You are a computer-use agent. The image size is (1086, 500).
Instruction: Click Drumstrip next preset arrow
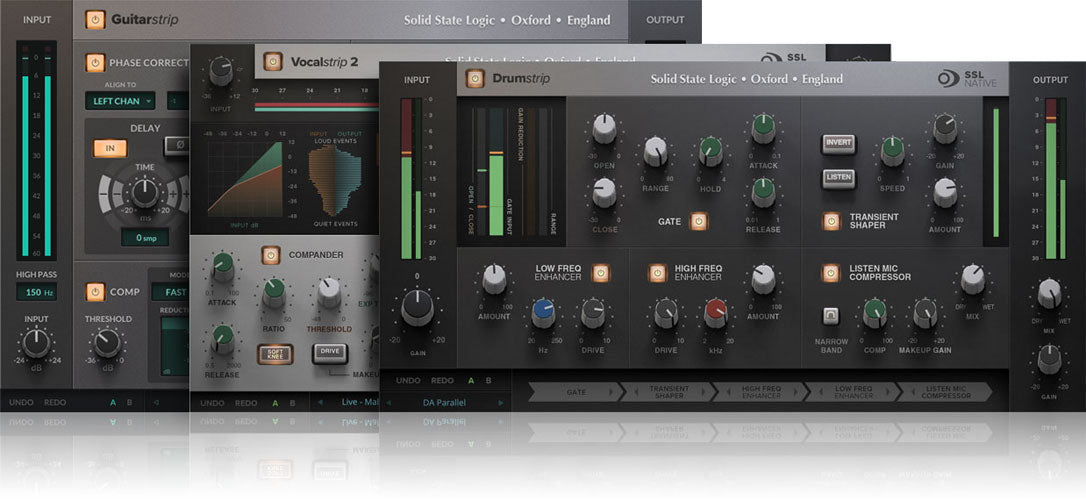pyautogui.click(x=500, y=402)
